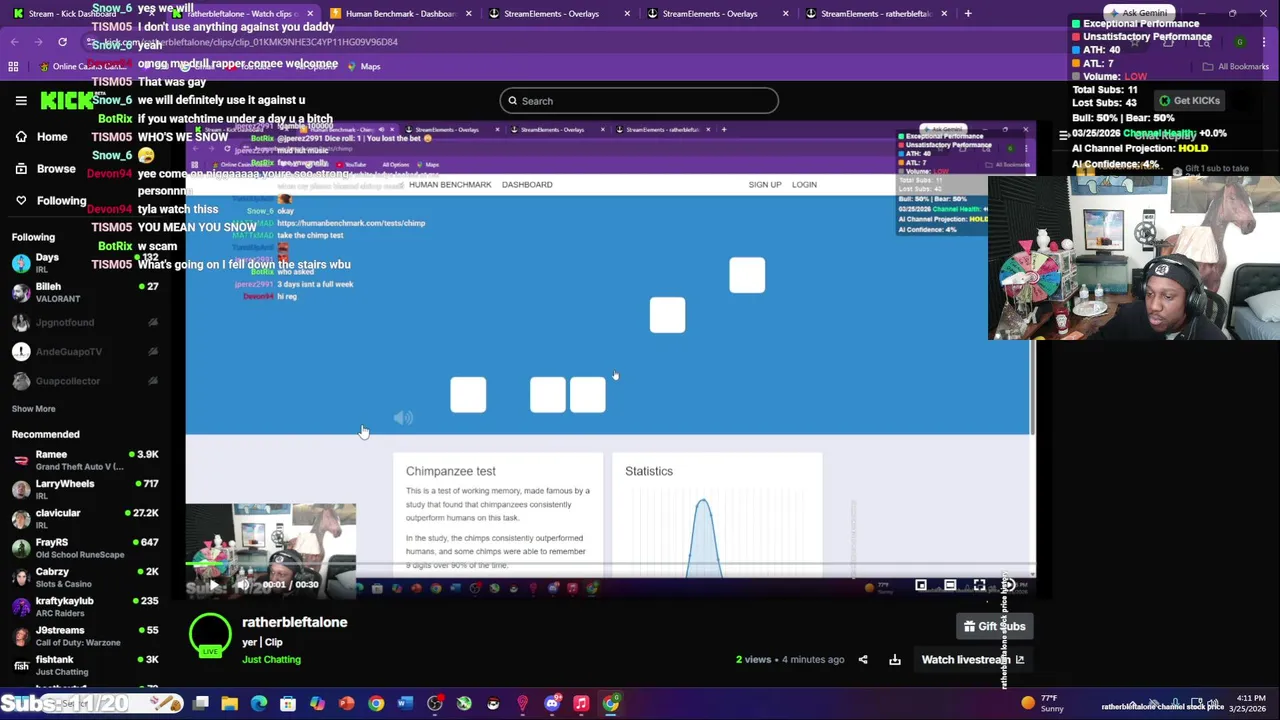Open Microsoft Edge from the taskbar
Viewport: 1280px width, 720px height.
[259, 704]
